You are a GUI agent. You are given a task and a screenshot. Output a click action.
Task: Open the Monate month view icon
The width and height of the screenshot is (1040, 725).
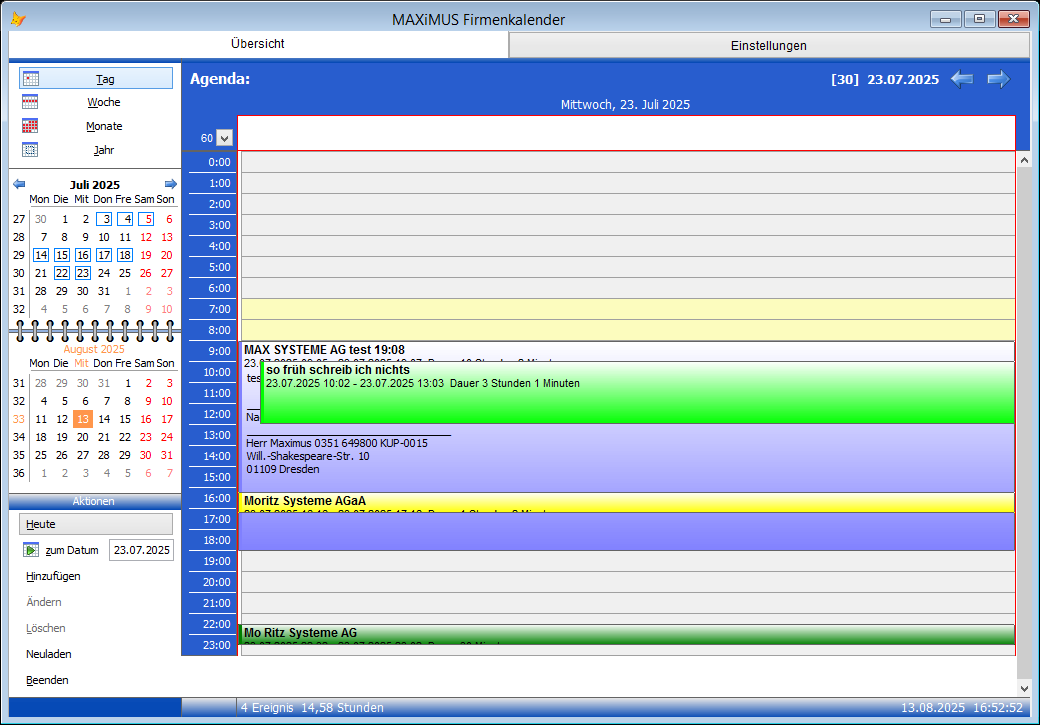31,127
